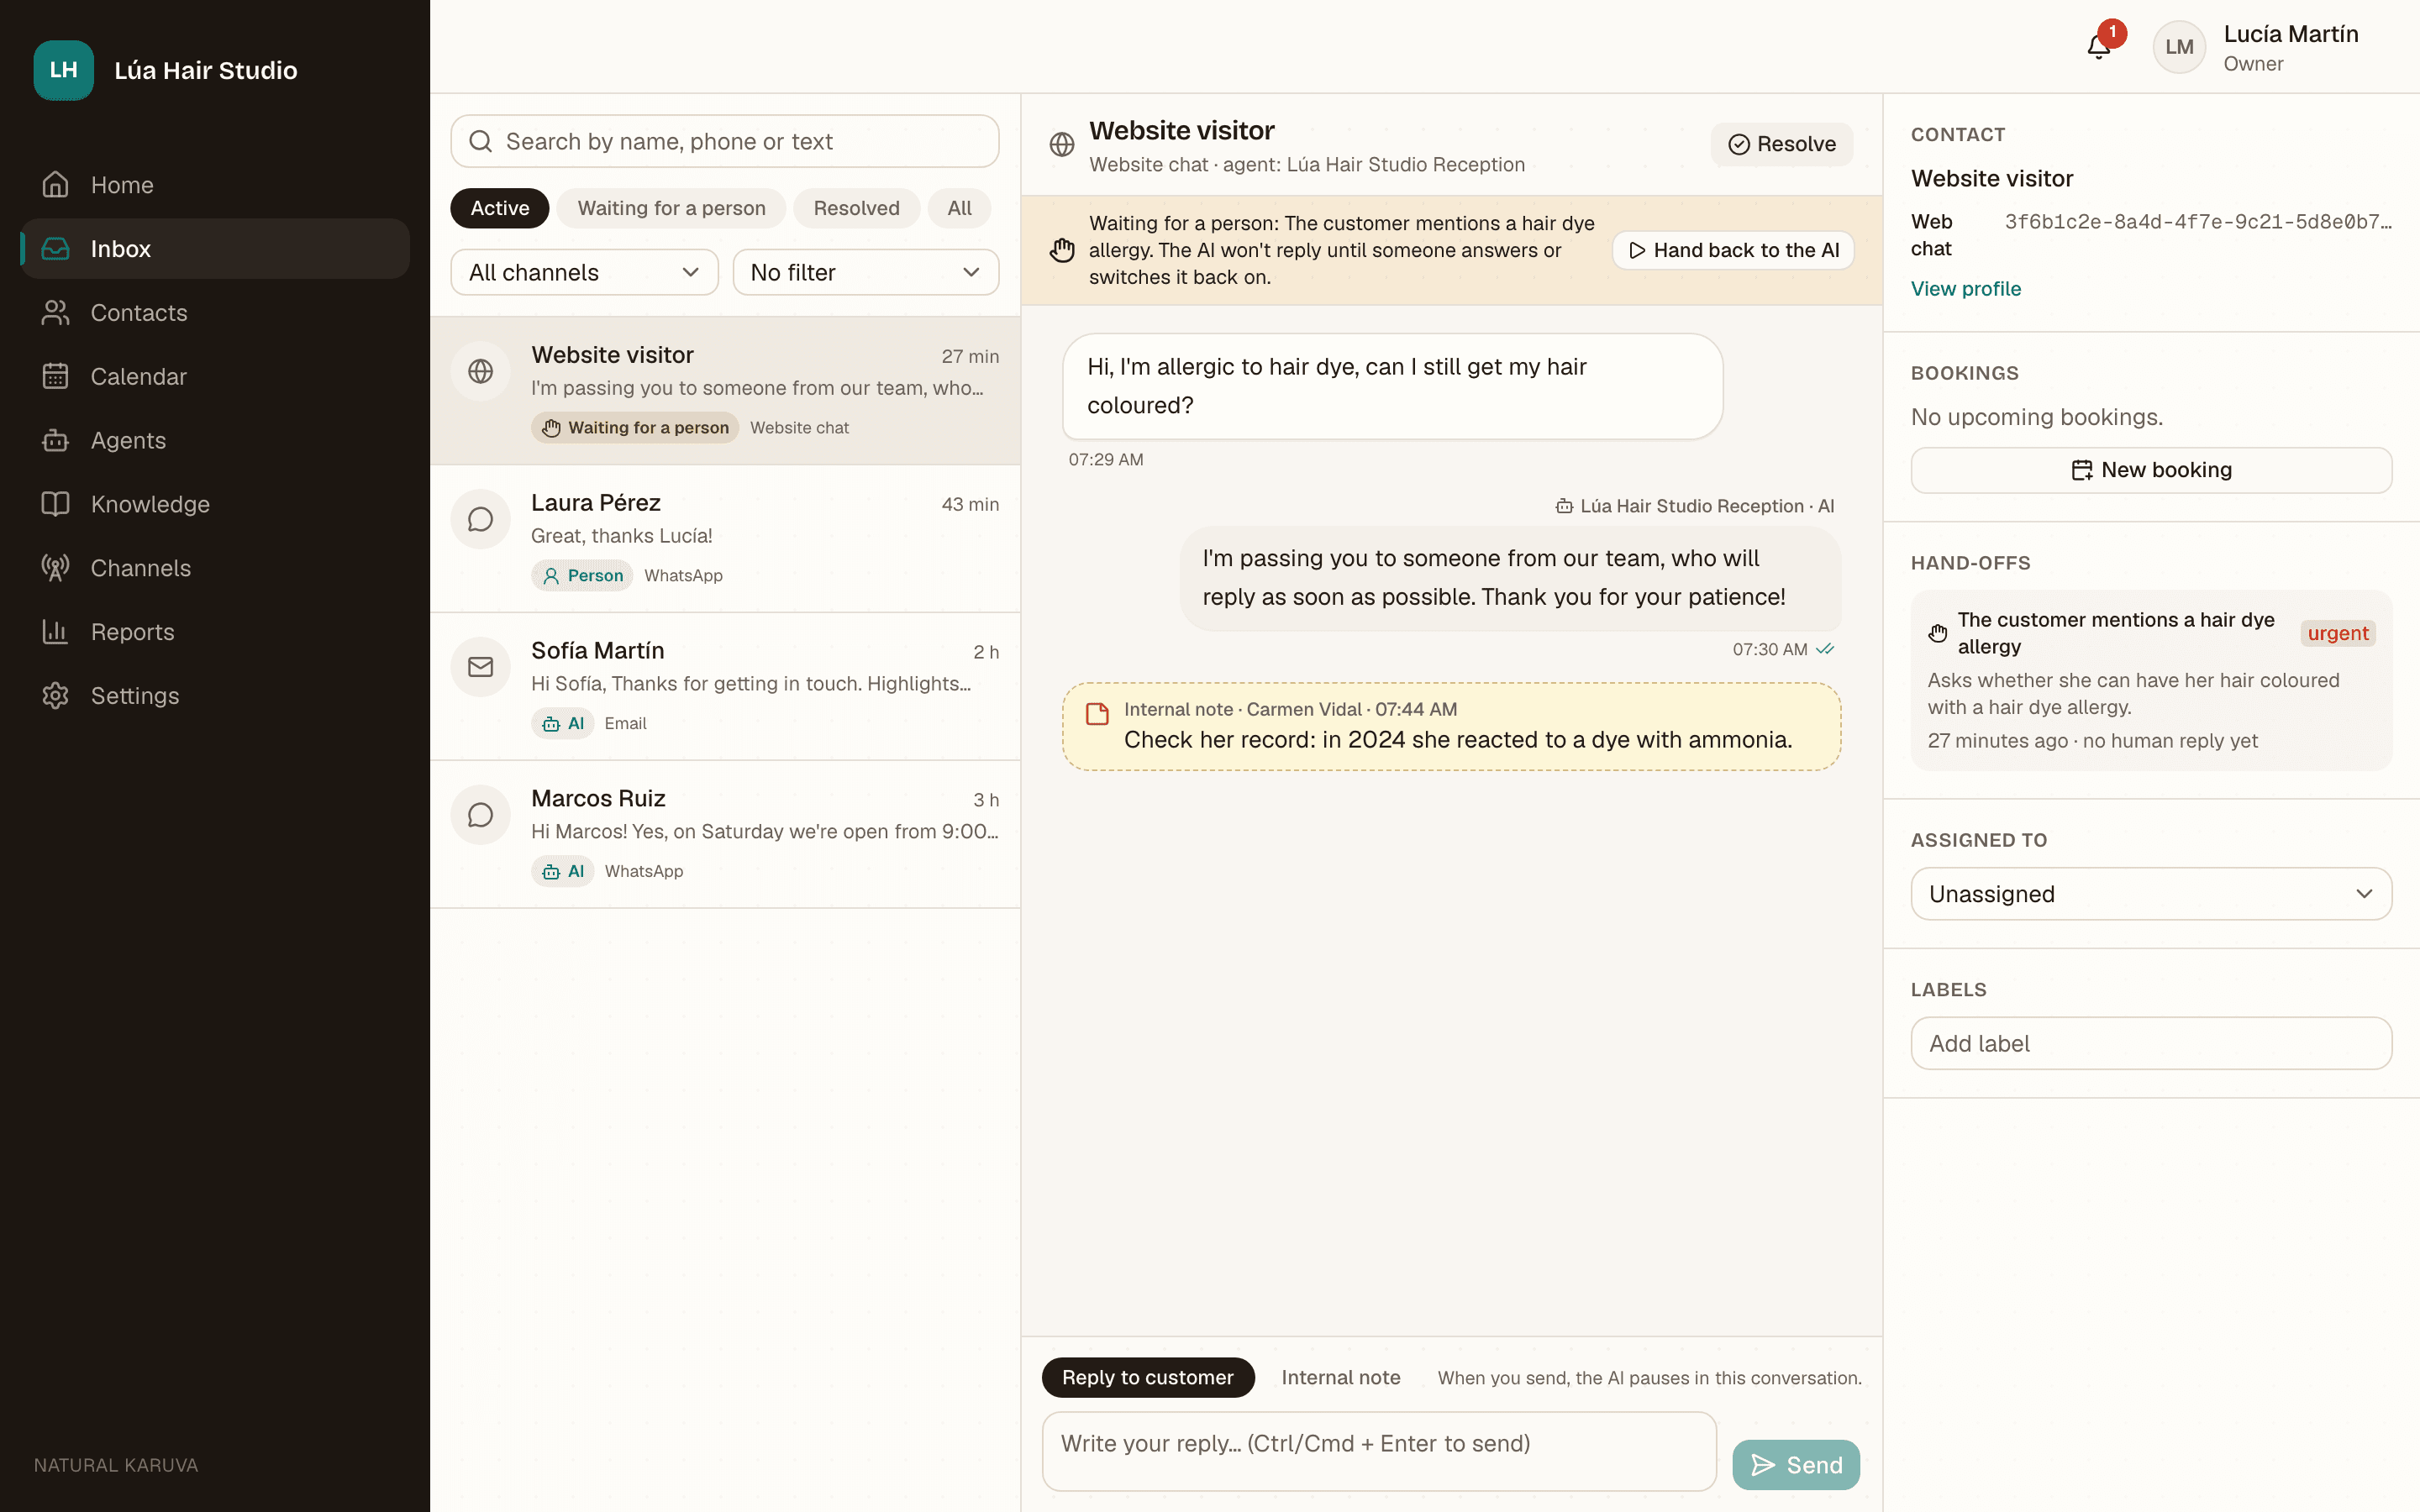Switch to Reply to customer mode
Image resolution: width=2420 pixels, height=1512 pixels.
1148,1377
